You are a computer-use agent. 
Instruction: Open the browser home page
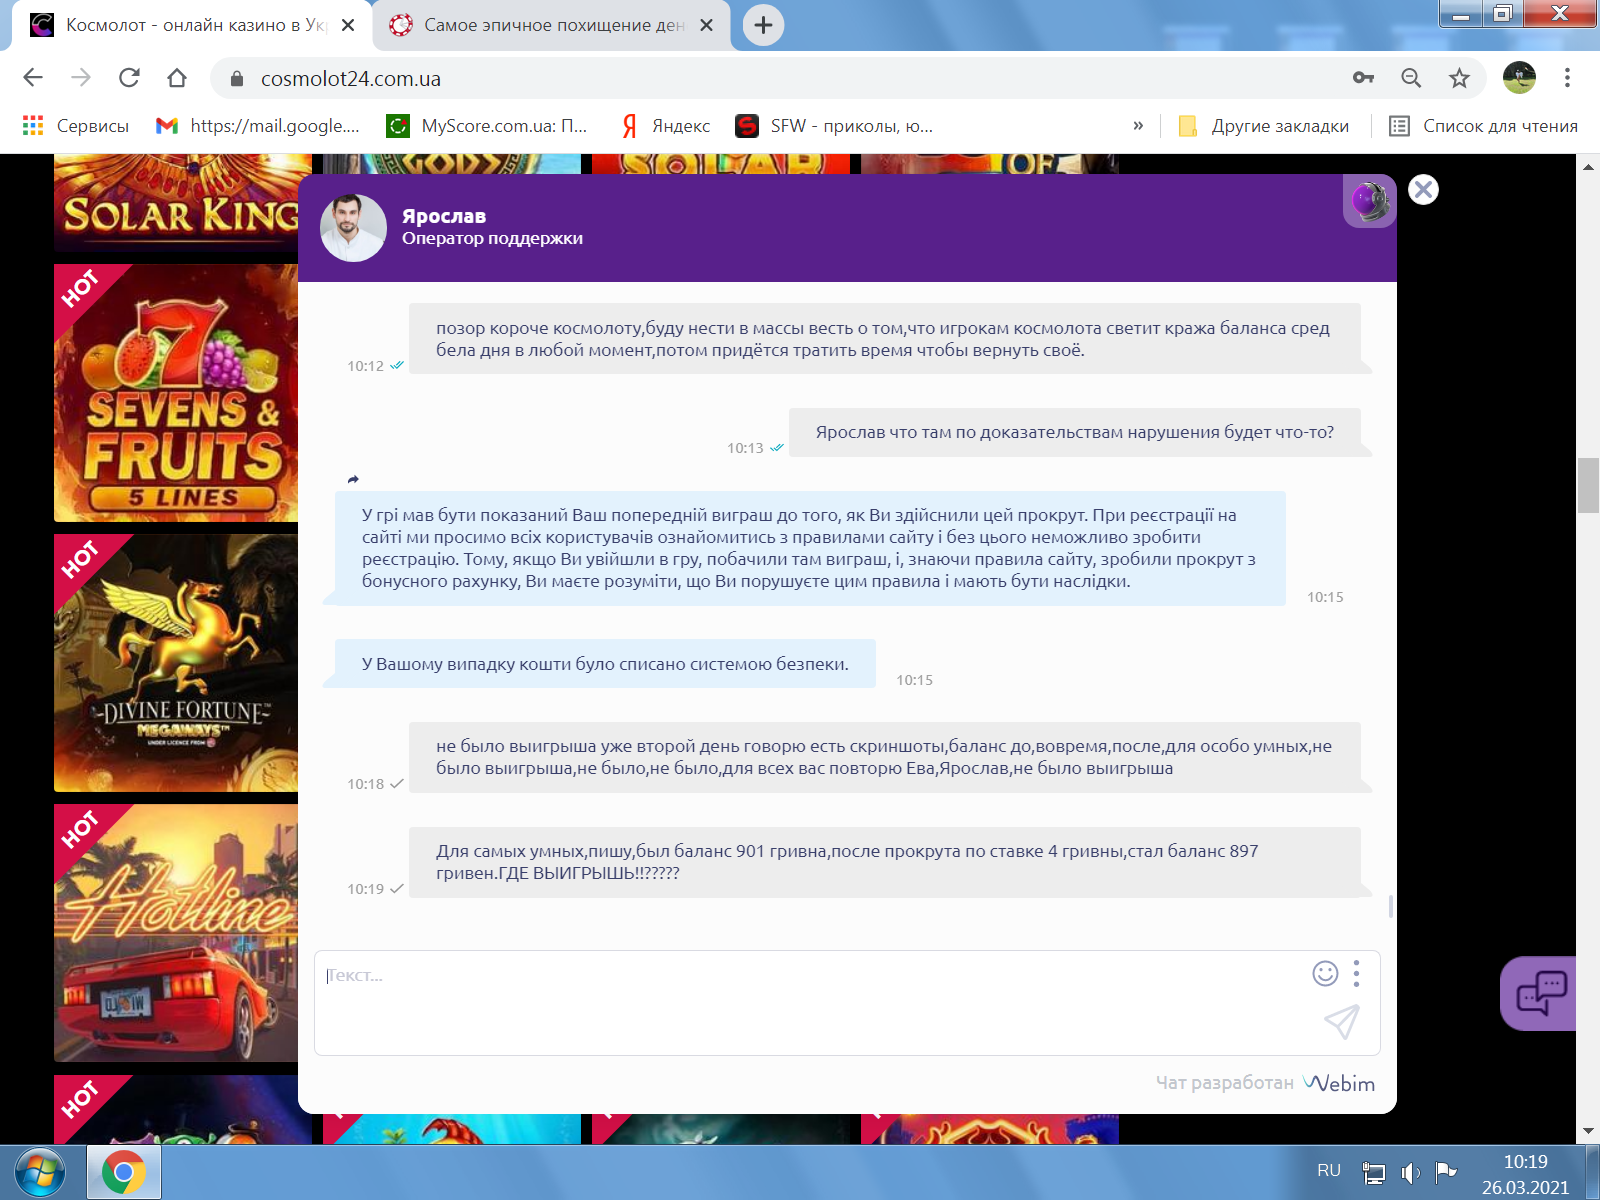[177, 78]
